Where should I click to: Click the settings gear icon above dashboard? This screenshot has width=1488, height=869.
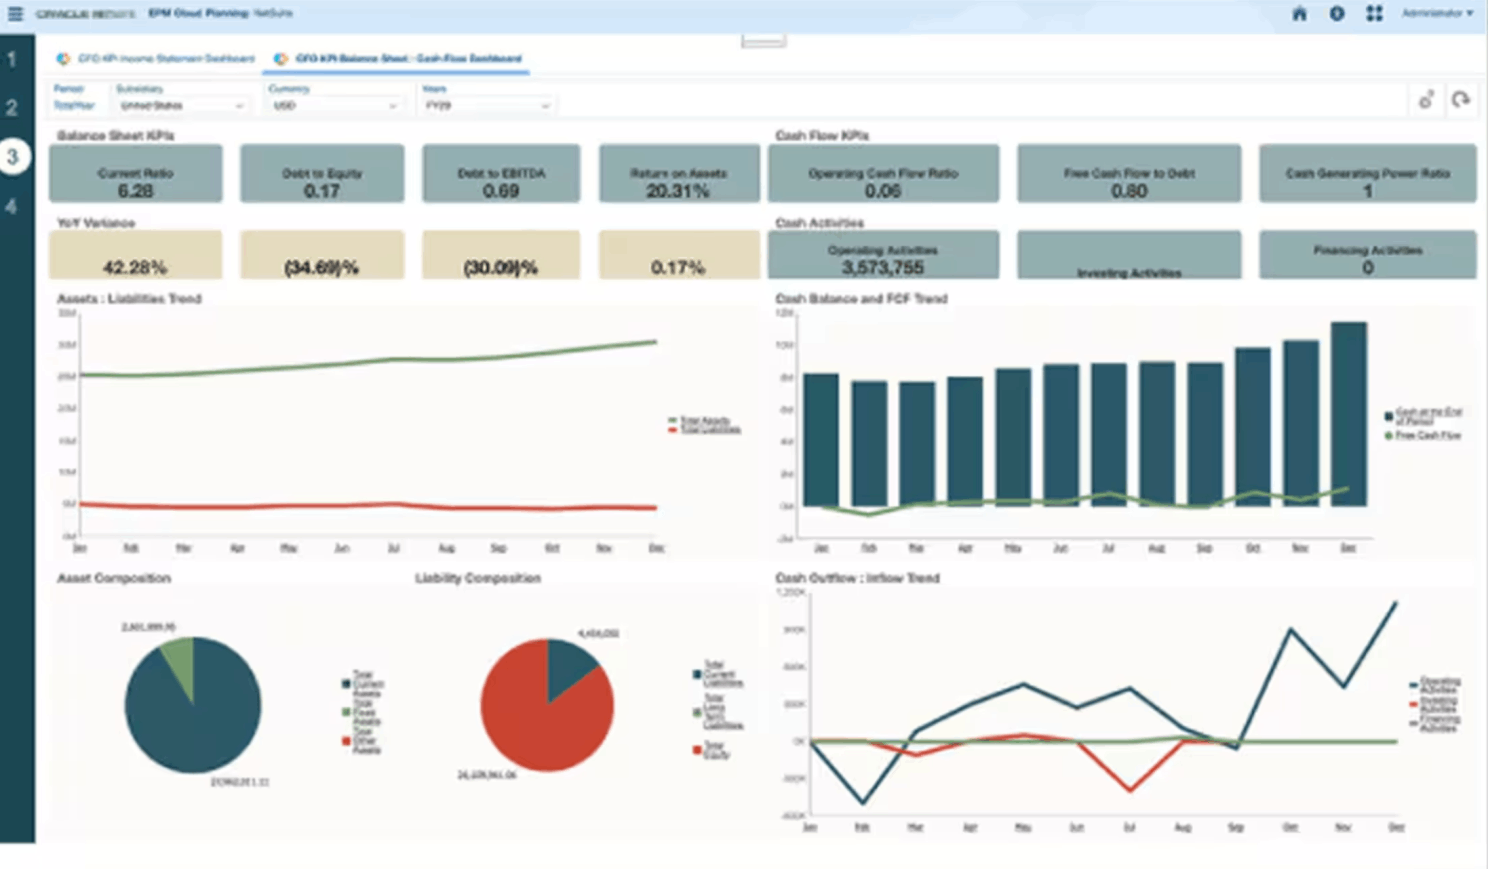point(1424,100)
